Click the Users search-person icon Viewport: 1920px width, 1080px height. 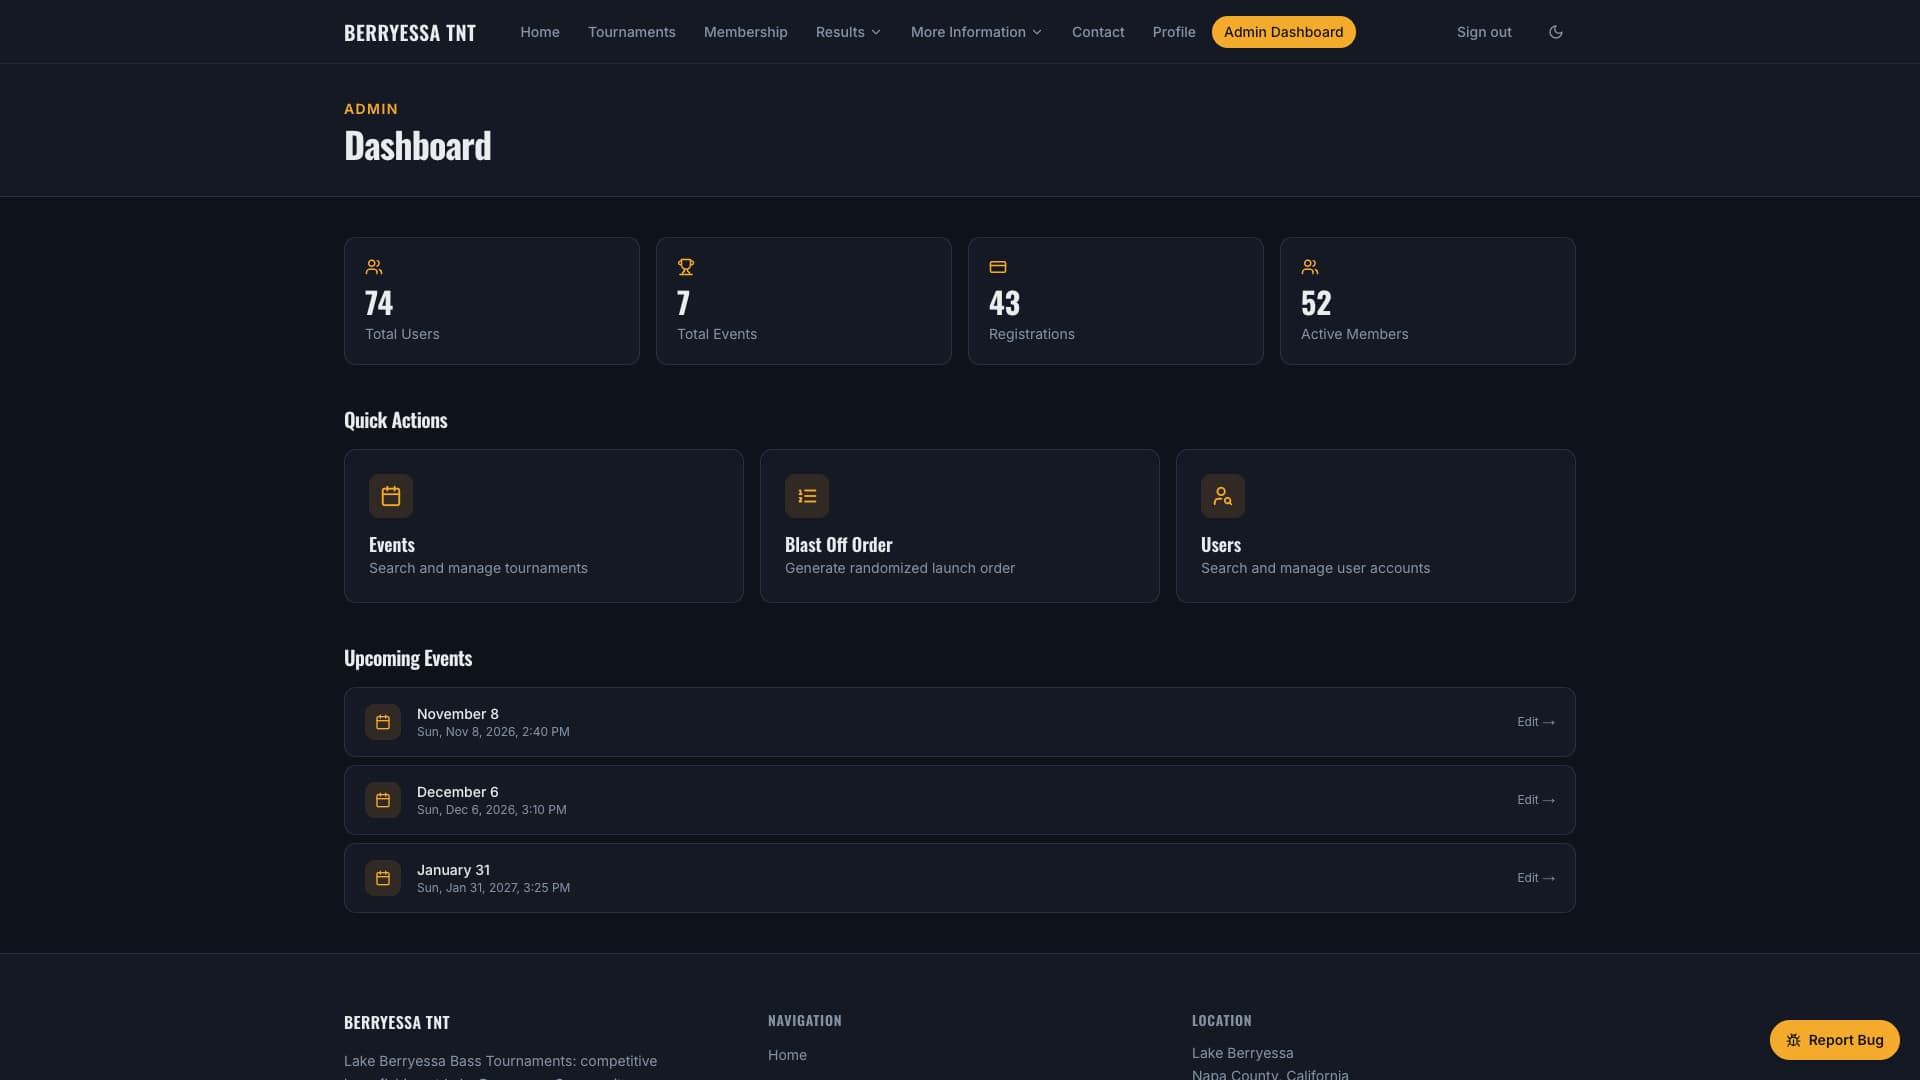[x=1223, y=496]
